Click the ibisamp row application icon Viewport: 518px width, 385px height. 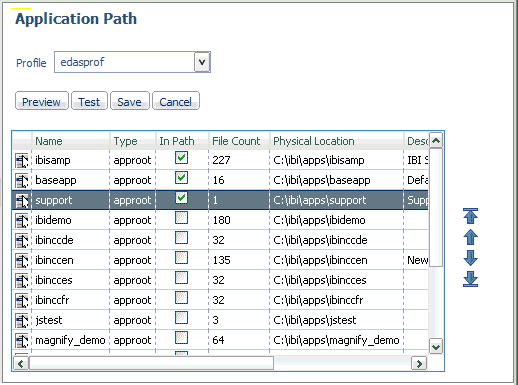point(22,160)
